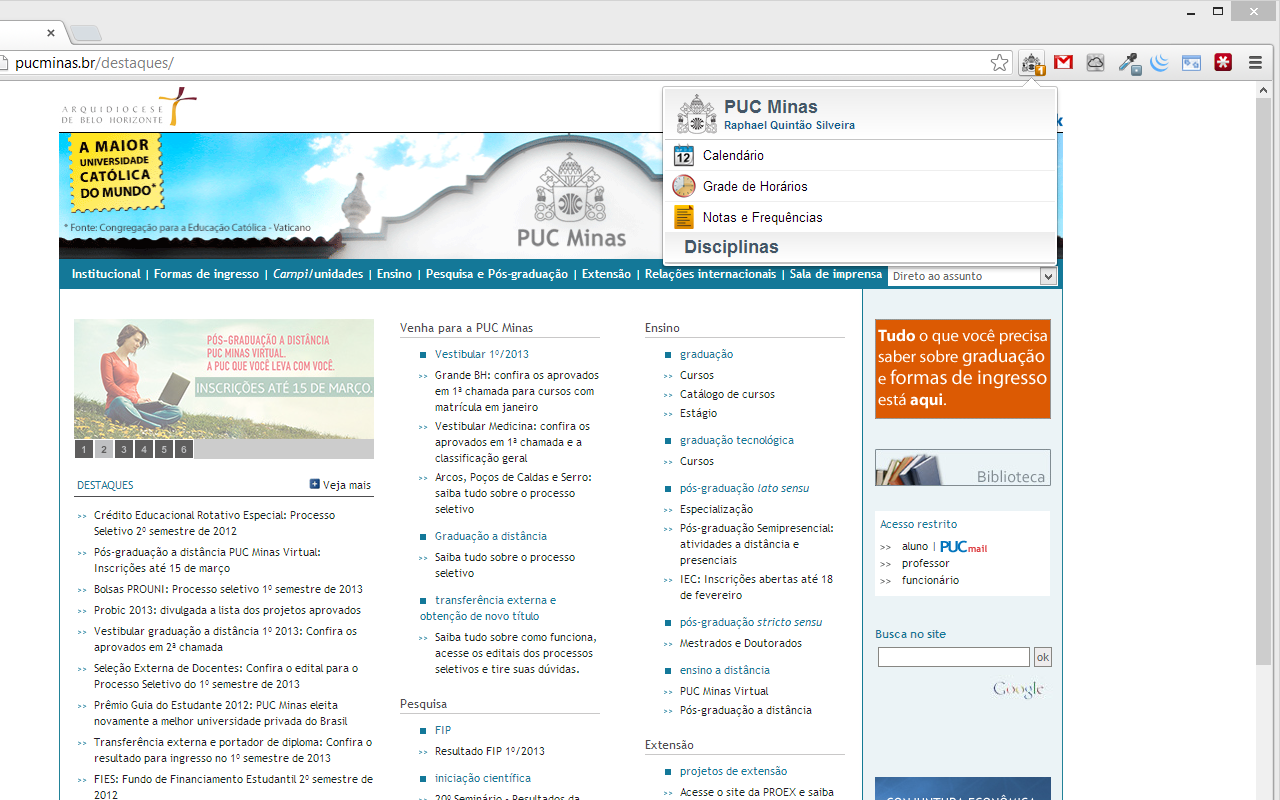Open the funcionário restricted access link

point(930,580)
